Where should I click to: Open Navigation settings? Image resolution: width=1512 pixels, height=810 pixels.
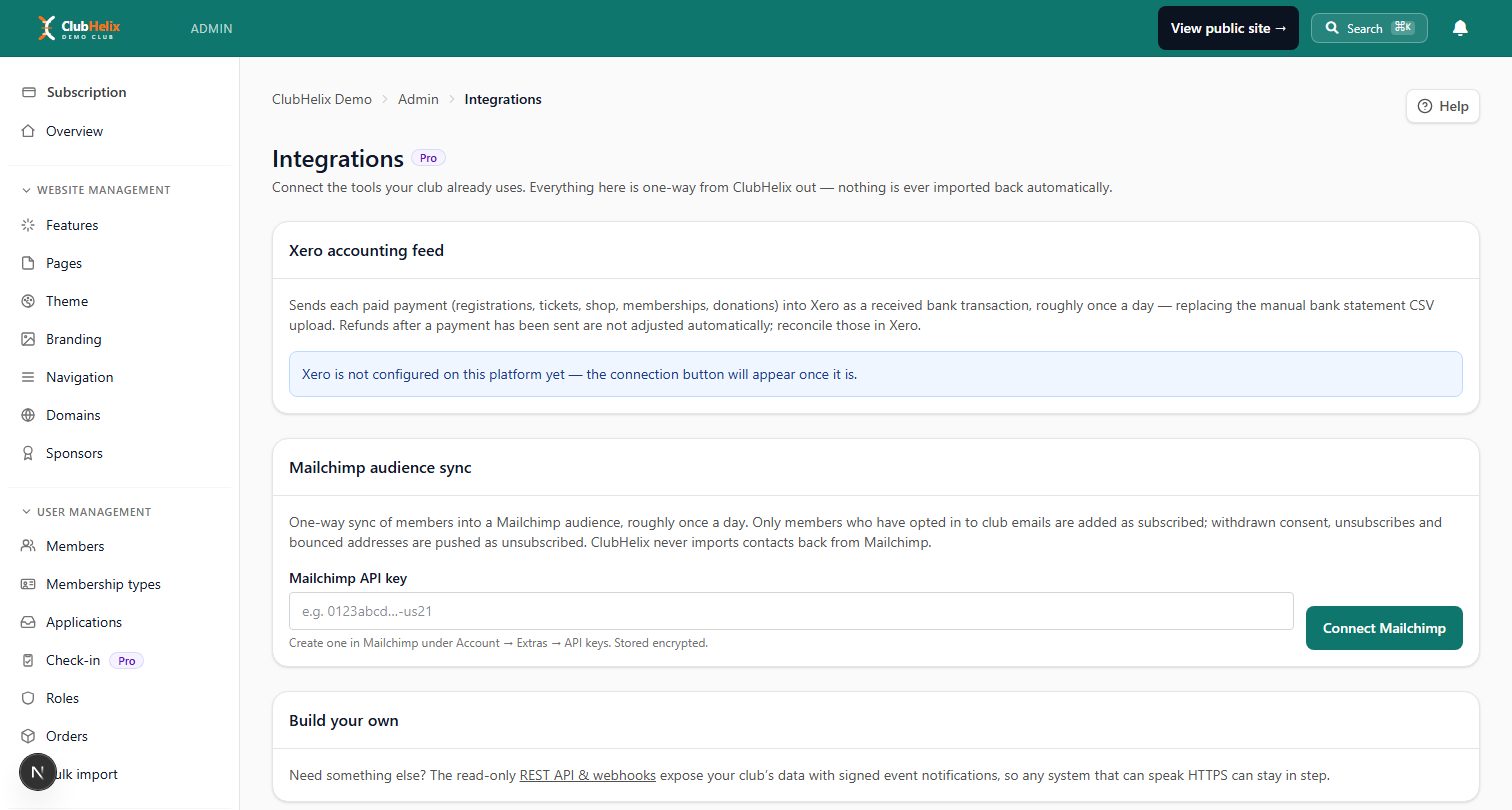[120, 377]
